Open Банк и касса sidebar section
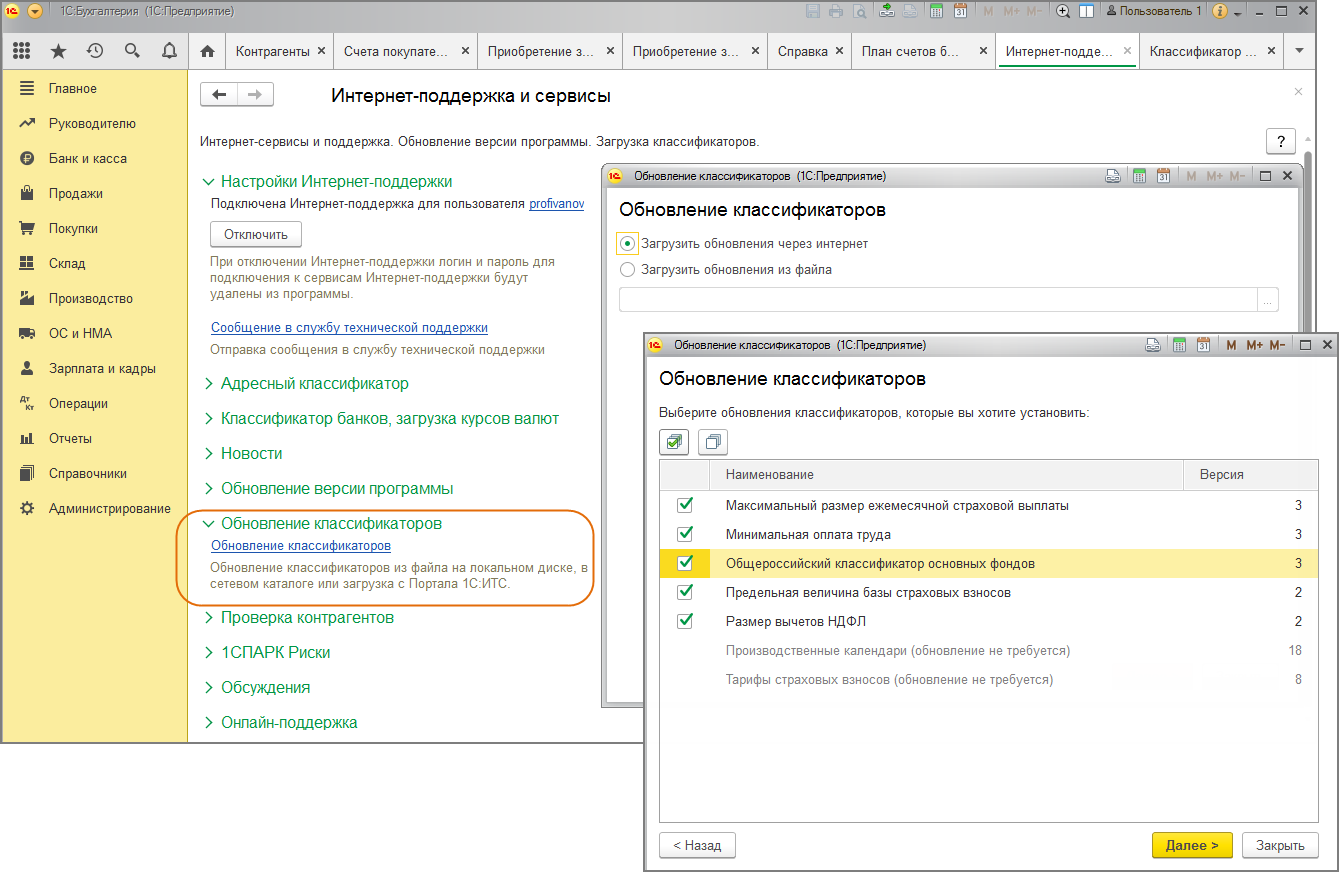Image resolution: width=1341 pixels, height=873 pixels. (87, 159)
